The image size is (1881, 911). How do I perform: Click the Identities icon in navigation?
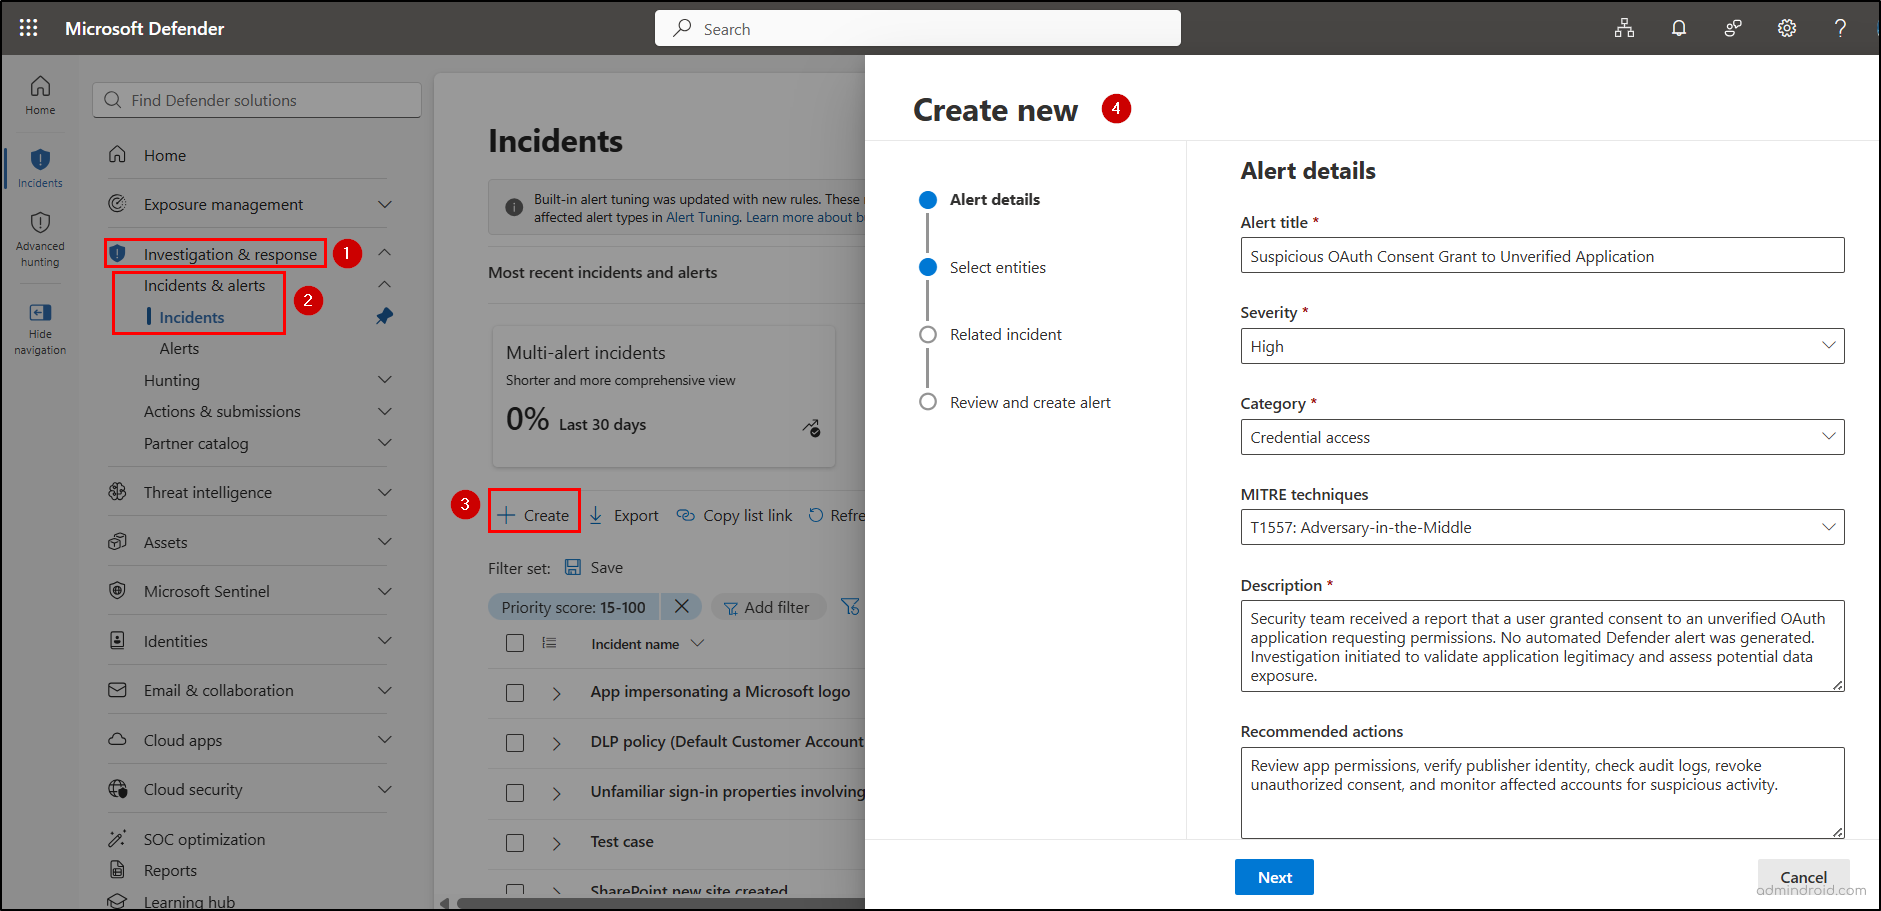tap(117, 641)
